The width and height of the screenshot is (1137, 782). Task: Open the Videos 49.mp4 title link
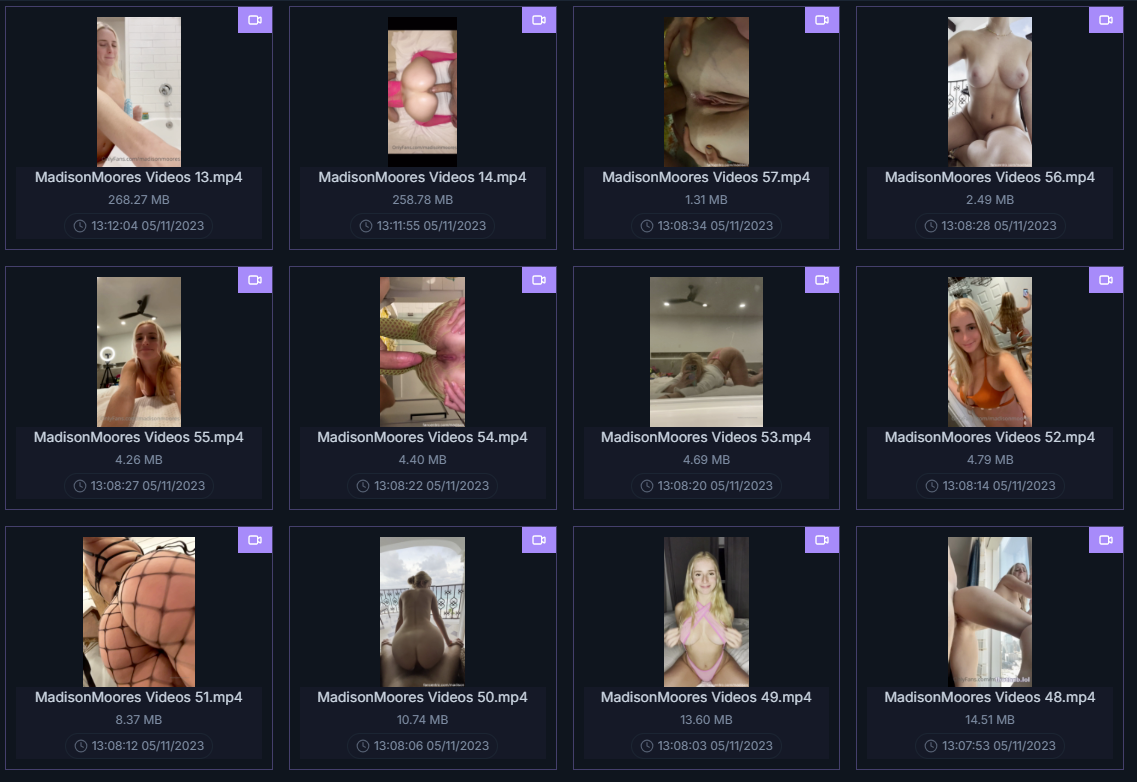click(706, 697)
